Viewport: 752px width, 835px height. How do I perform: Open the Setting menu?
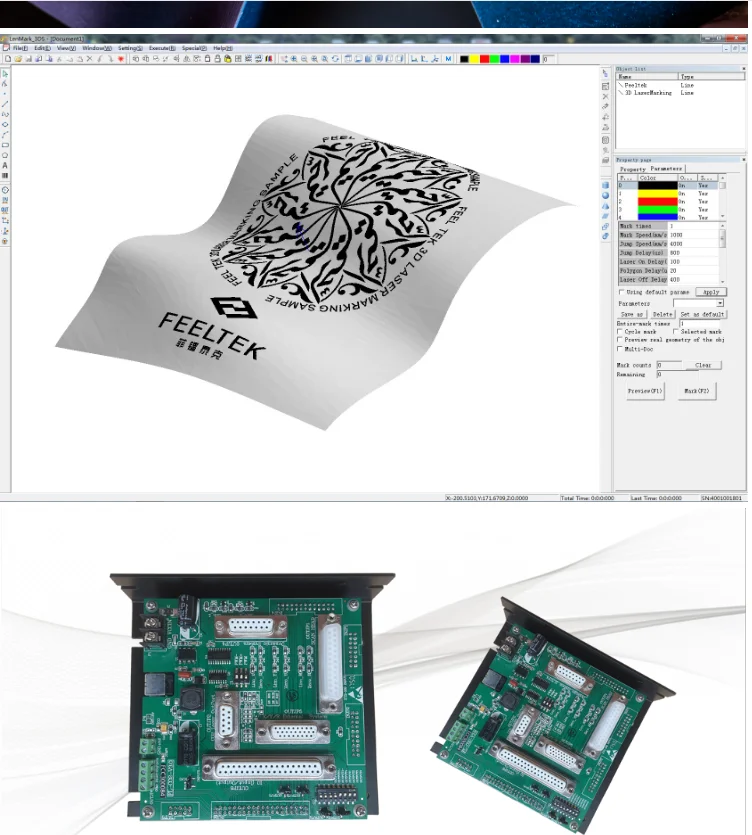click(130, 48)
